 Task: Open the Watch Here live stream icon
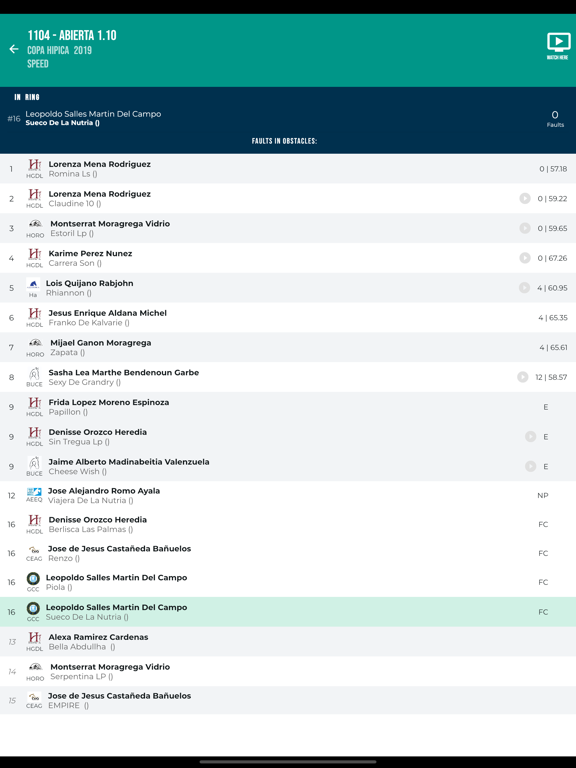click(x=558, y=46)
